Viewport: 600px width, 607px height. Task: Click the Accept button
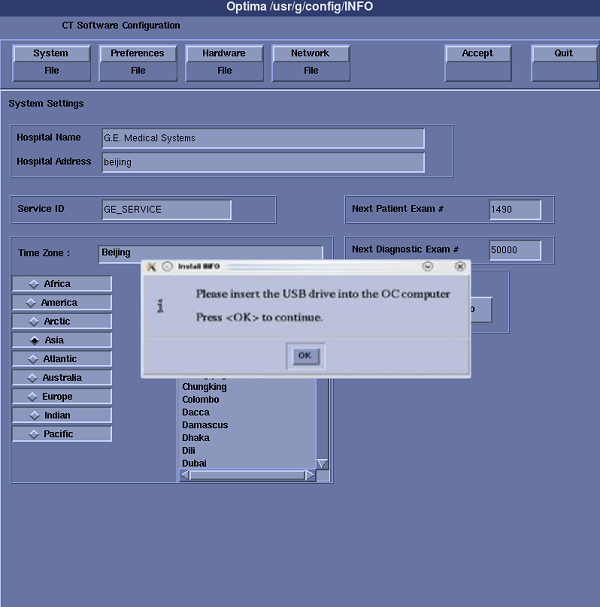pos(477,62)
